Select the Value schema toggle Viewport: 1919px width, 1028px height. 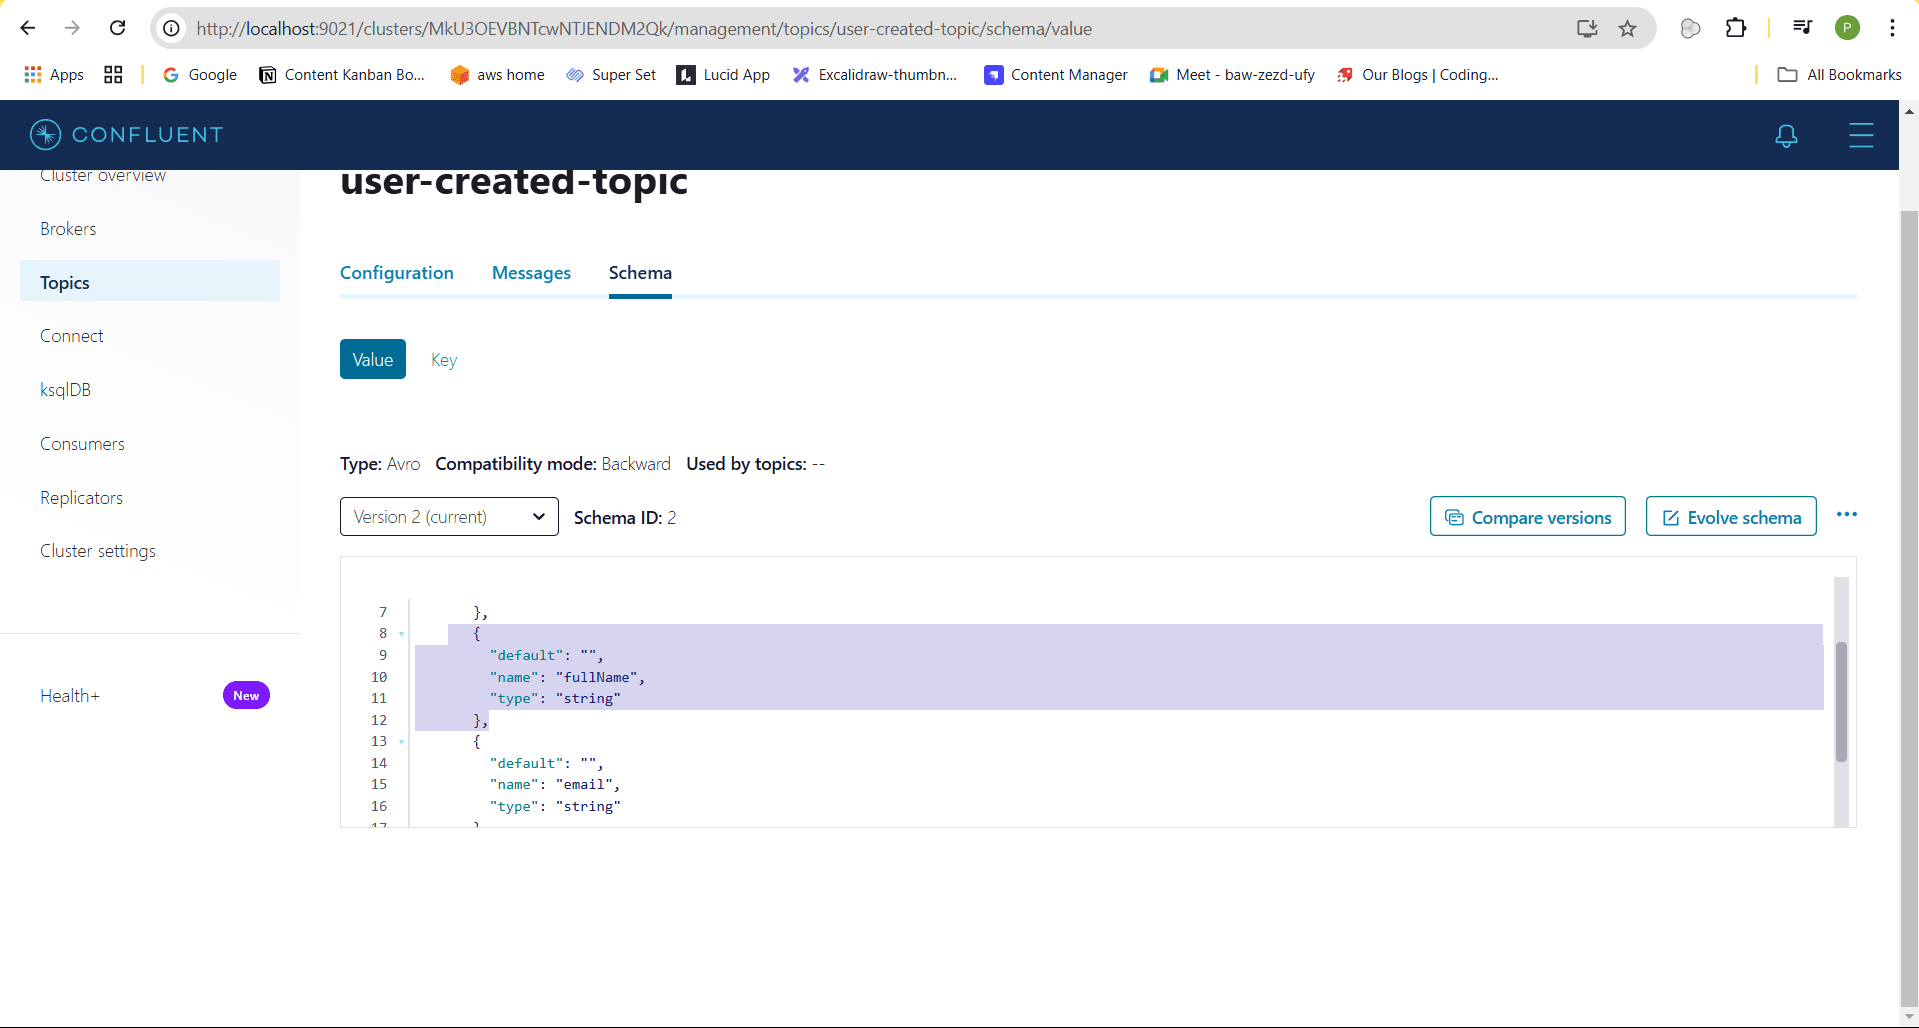[373, 359]
